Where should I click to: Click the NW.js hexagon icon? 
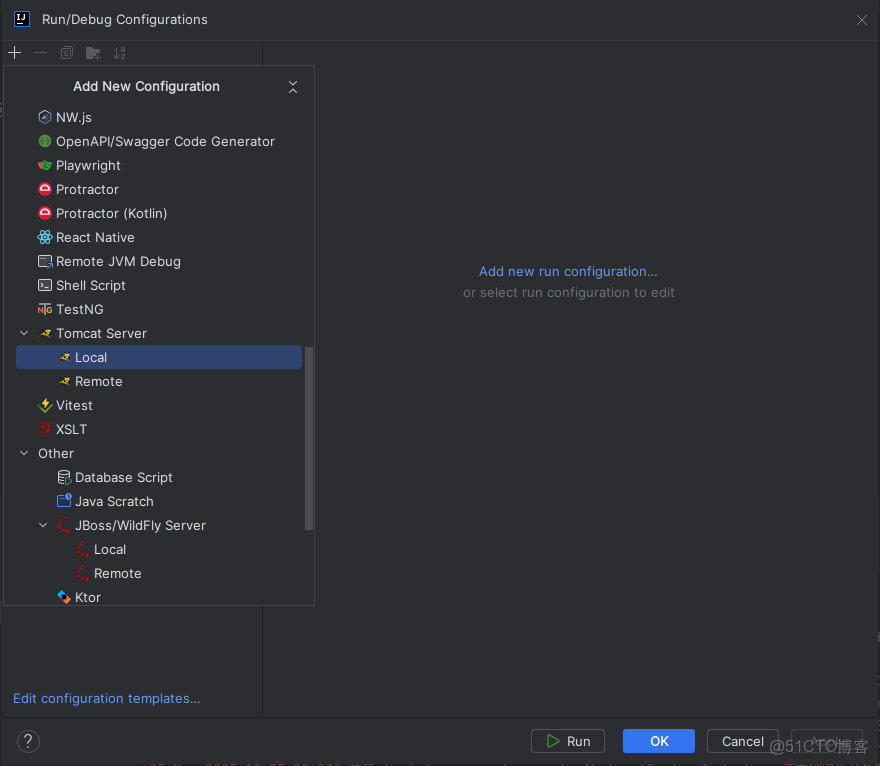pos(45,117)
